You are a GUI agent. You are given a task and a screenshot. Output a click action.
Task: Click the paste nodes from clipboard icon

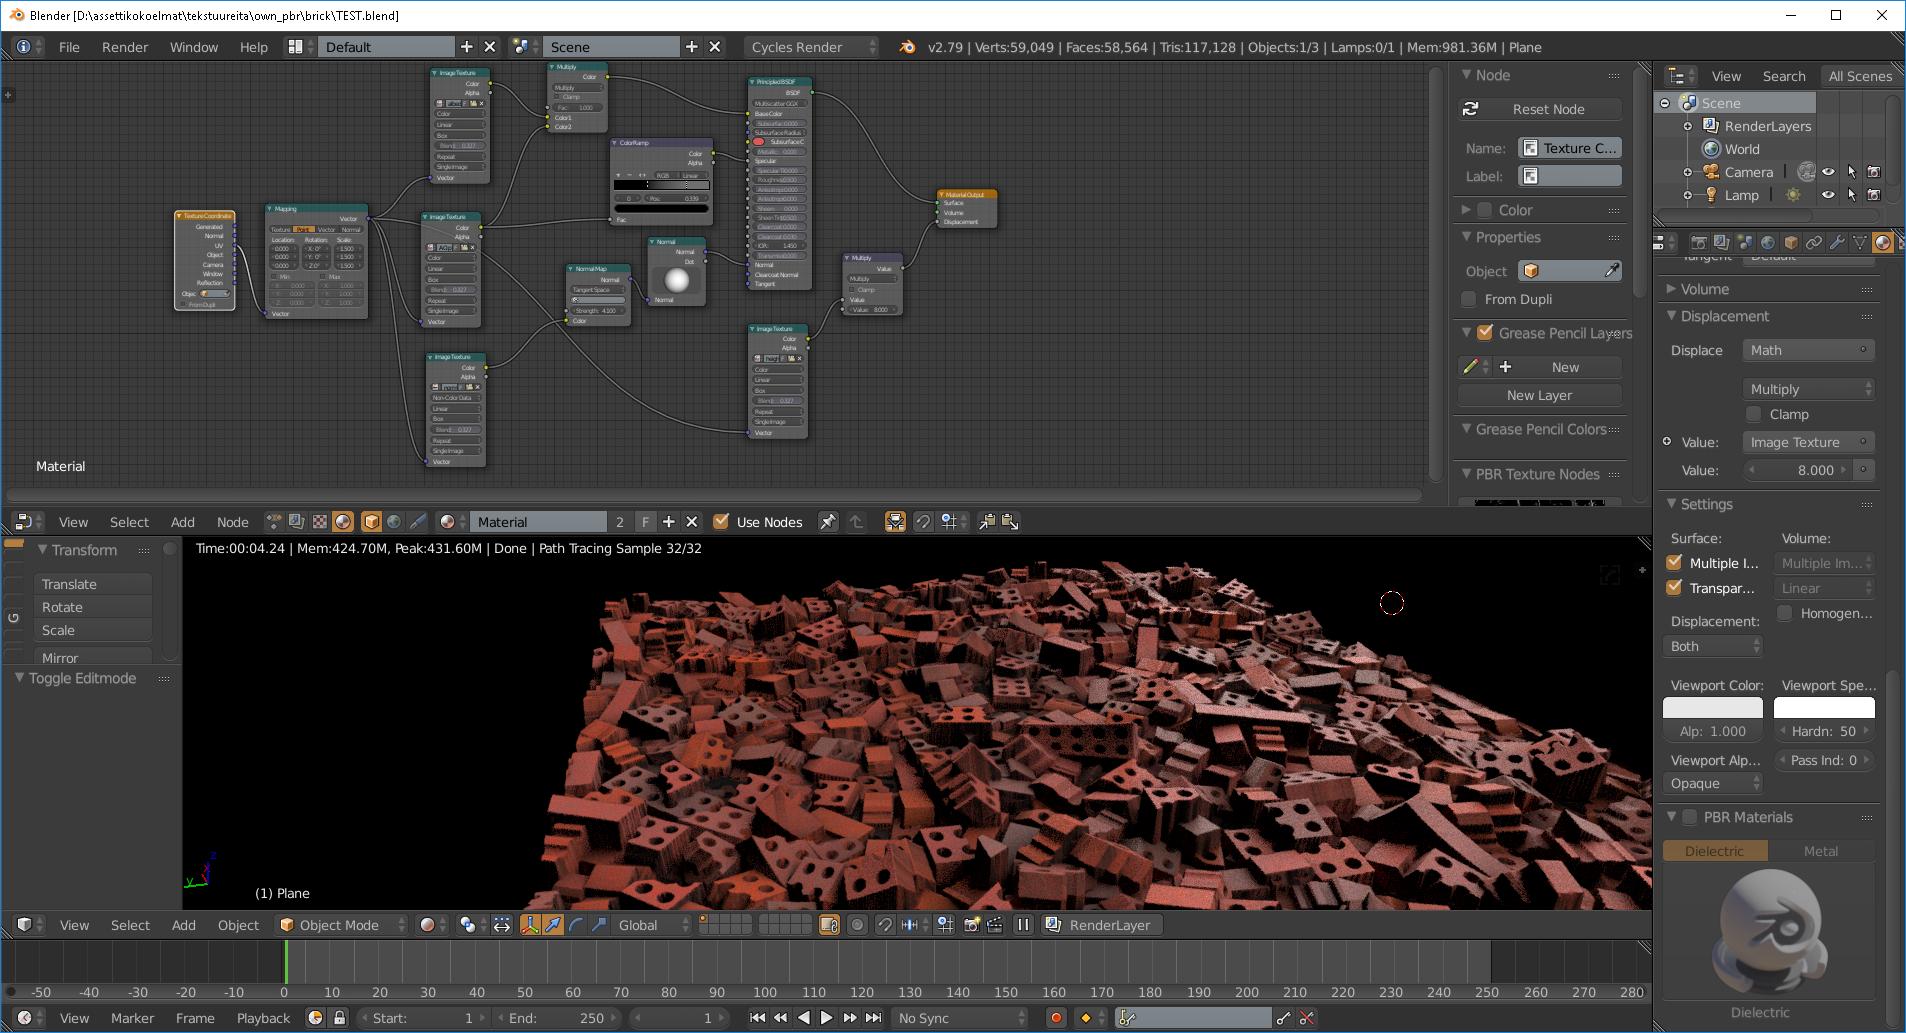tap(1010, 522)
